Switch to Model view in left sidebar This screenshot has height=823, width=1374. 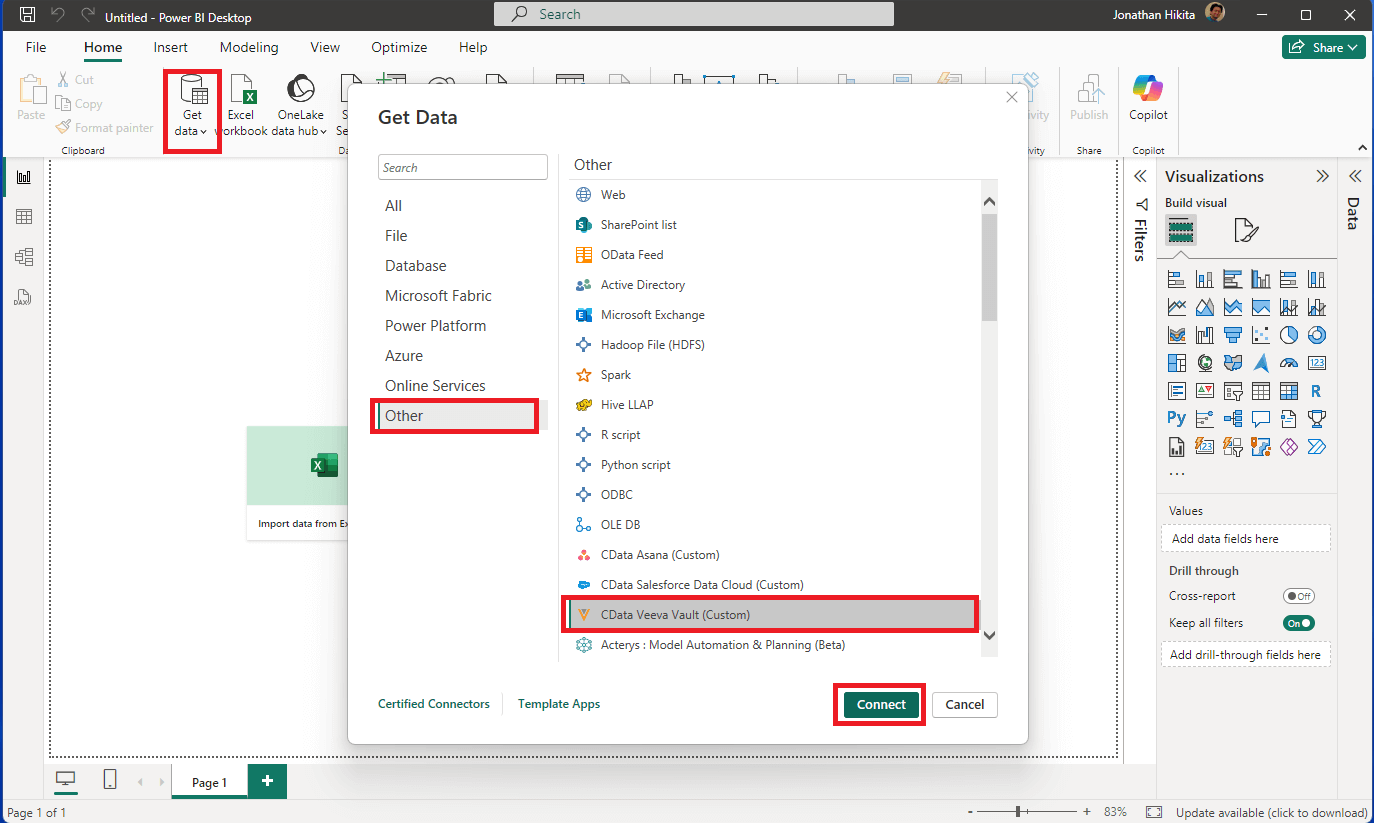coord(24,257)
